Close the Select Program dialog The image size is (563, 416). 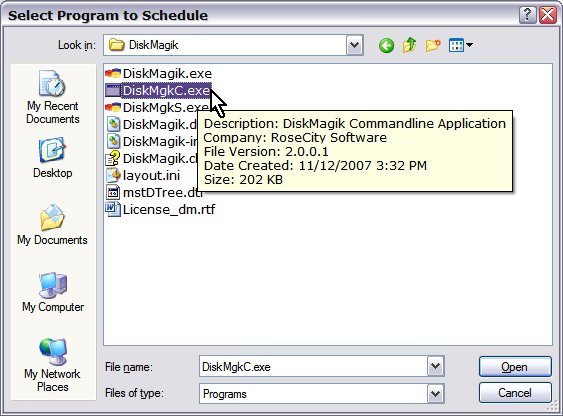tap(548, 15)
